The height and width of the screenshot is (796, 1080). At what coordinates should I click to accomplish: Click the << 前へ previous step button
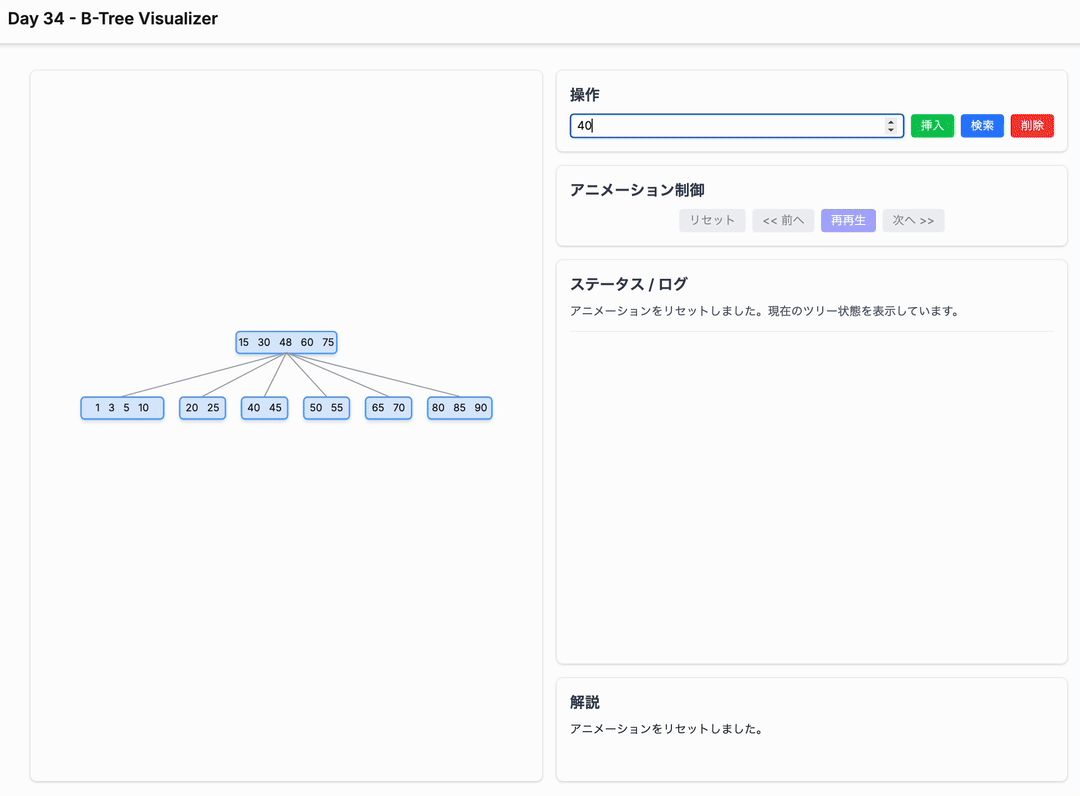pyautogui.click(x=783, y=220)
